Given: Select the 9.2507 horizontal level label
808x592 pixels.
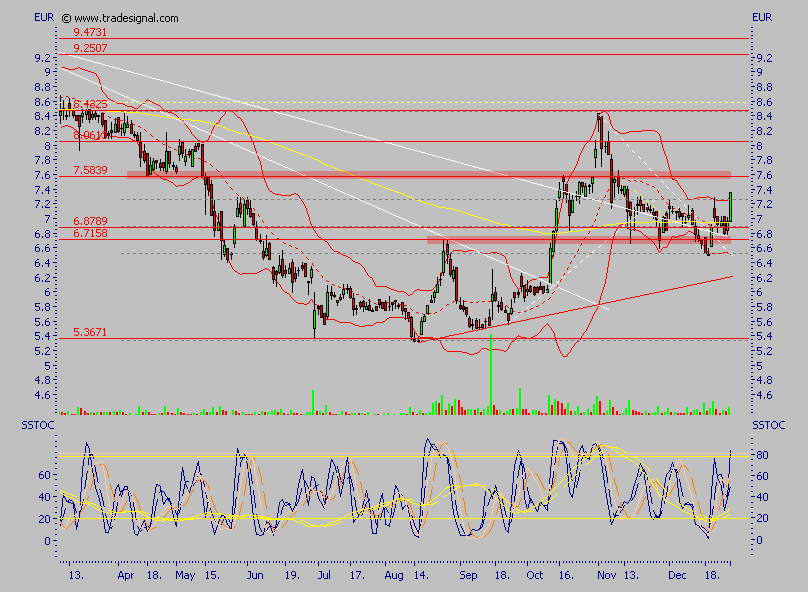Looking at the screenshot, I should tap(90, 47).
